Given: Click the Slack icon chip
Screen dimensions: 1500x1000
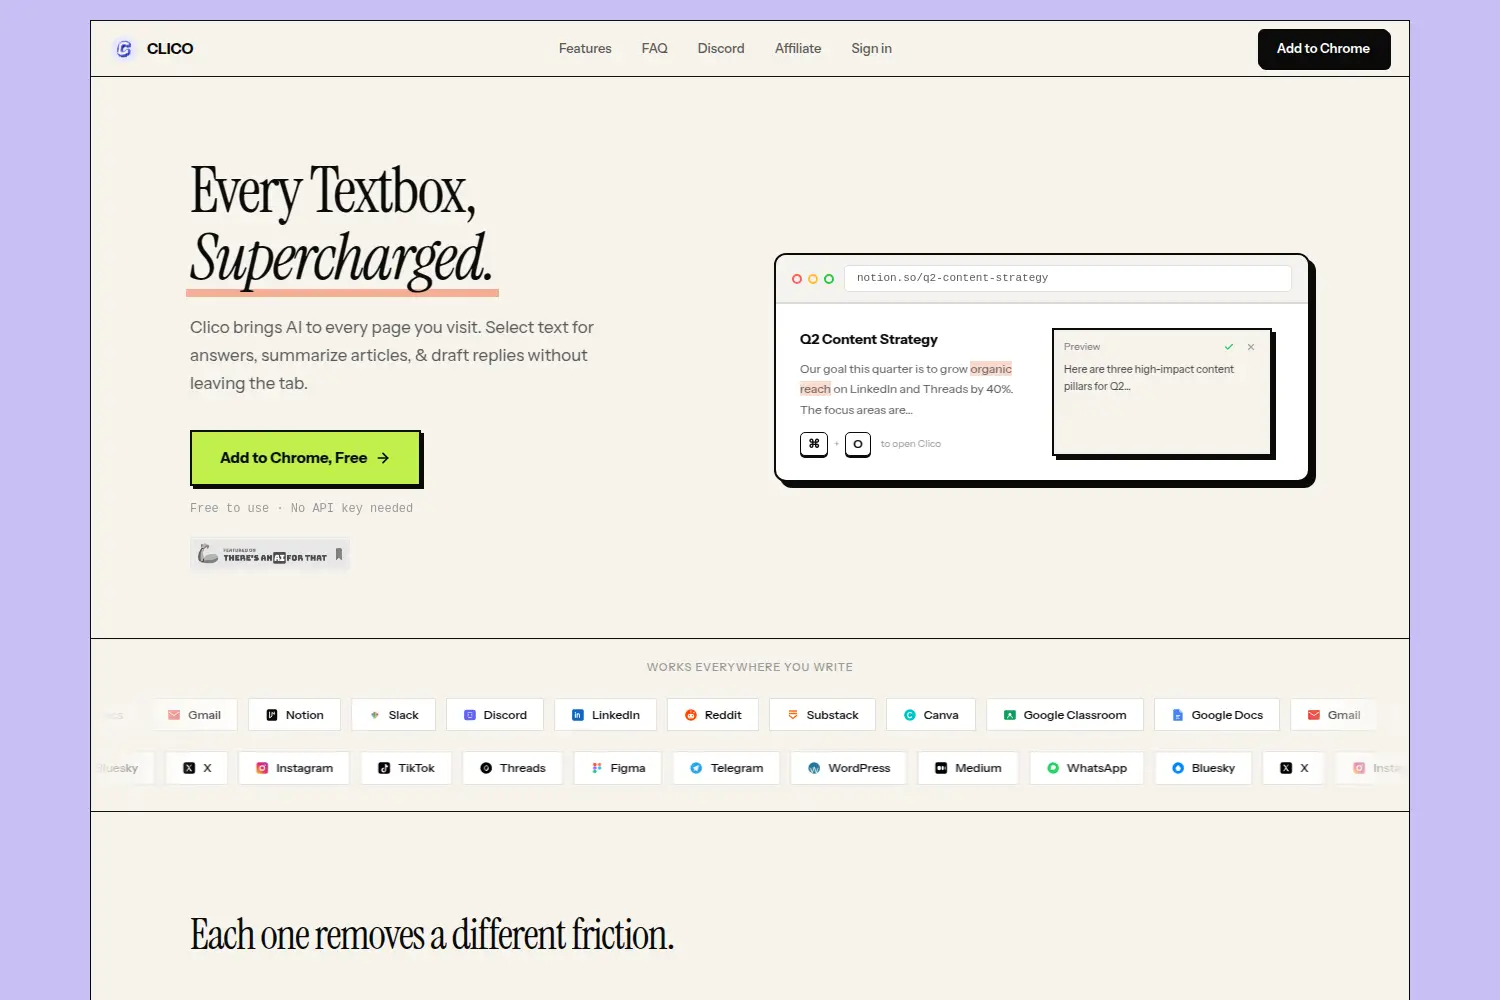Looking at the screenshot, I should [394, 715].
